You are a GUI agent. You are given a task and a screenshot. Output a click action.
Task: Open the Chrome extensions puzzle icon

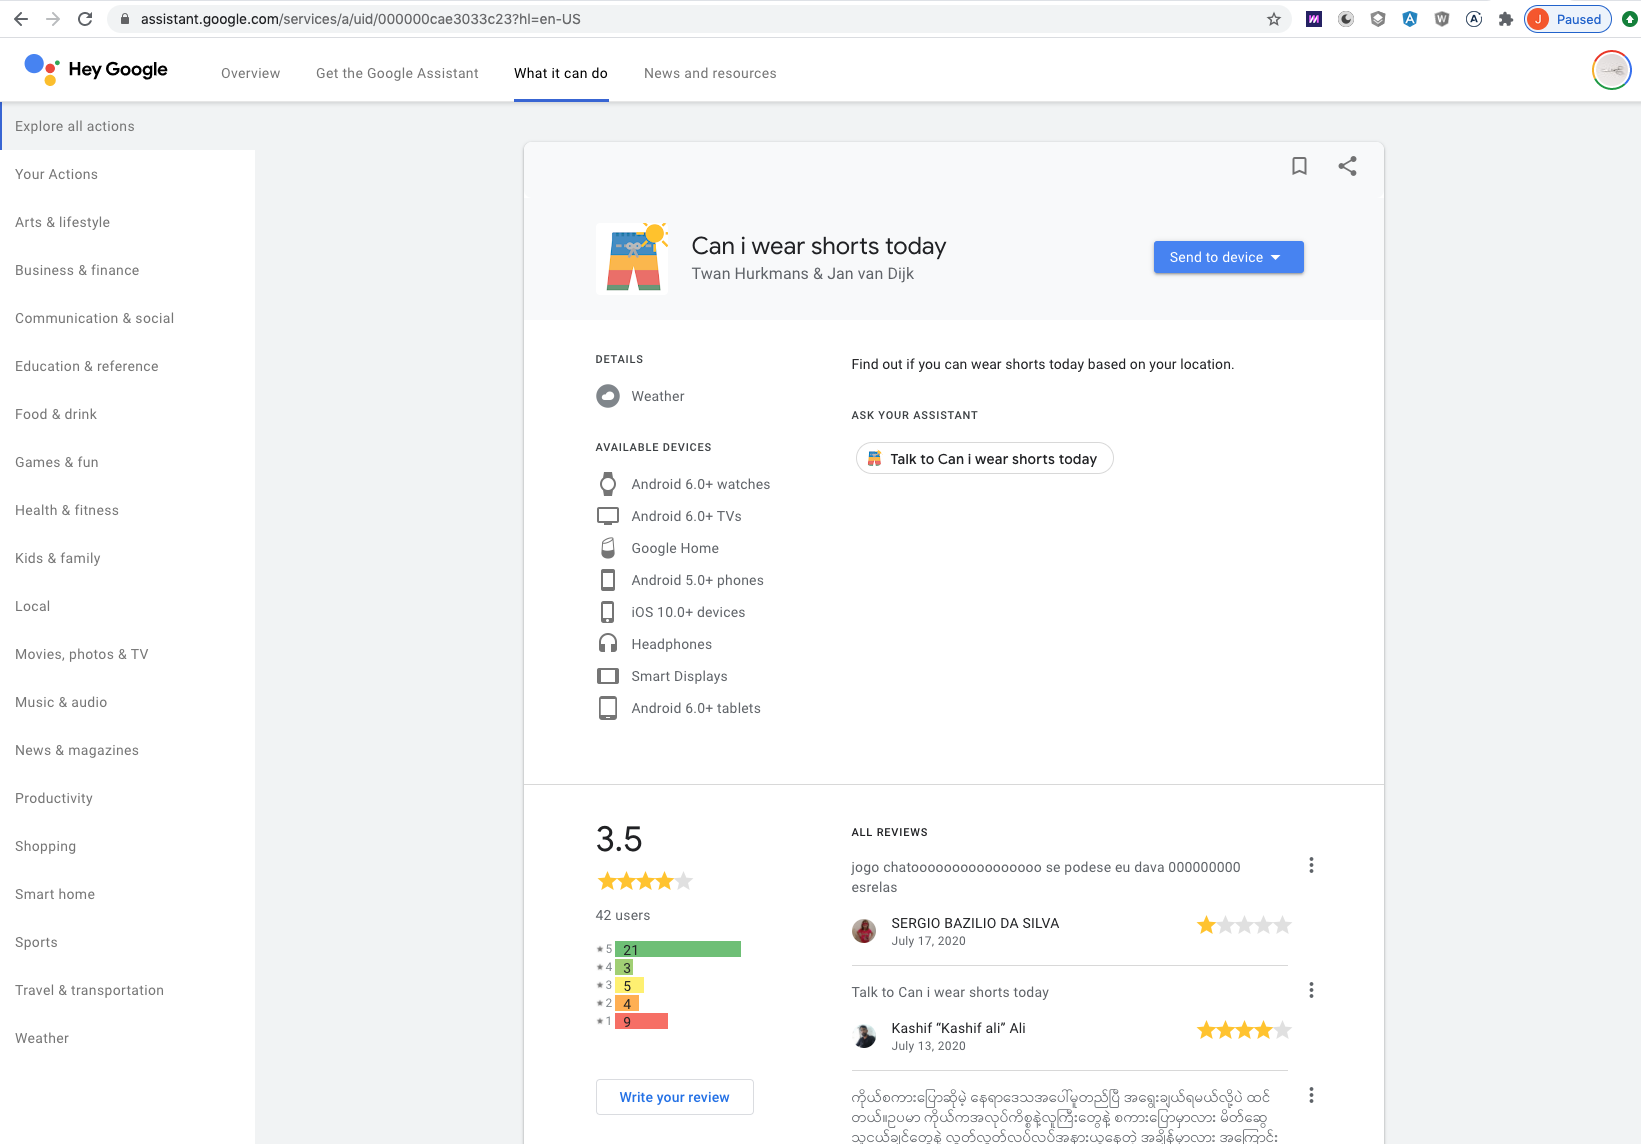click(1505, 19)
